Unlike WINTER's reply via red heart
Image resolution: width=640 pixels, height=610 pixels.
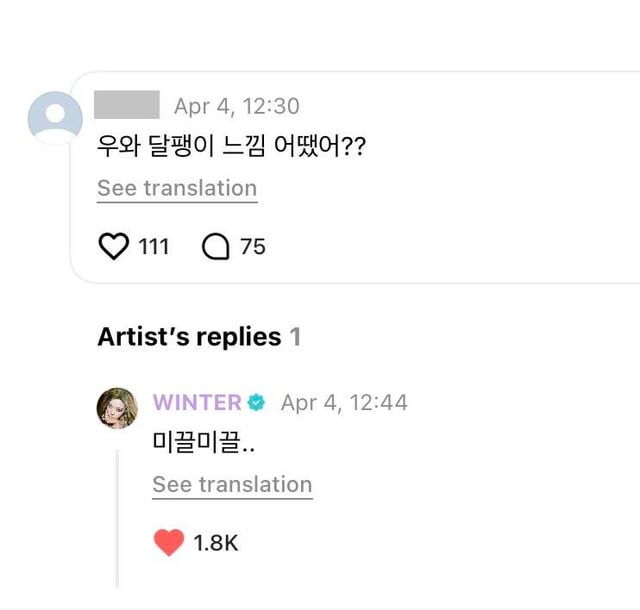(169, 543)
